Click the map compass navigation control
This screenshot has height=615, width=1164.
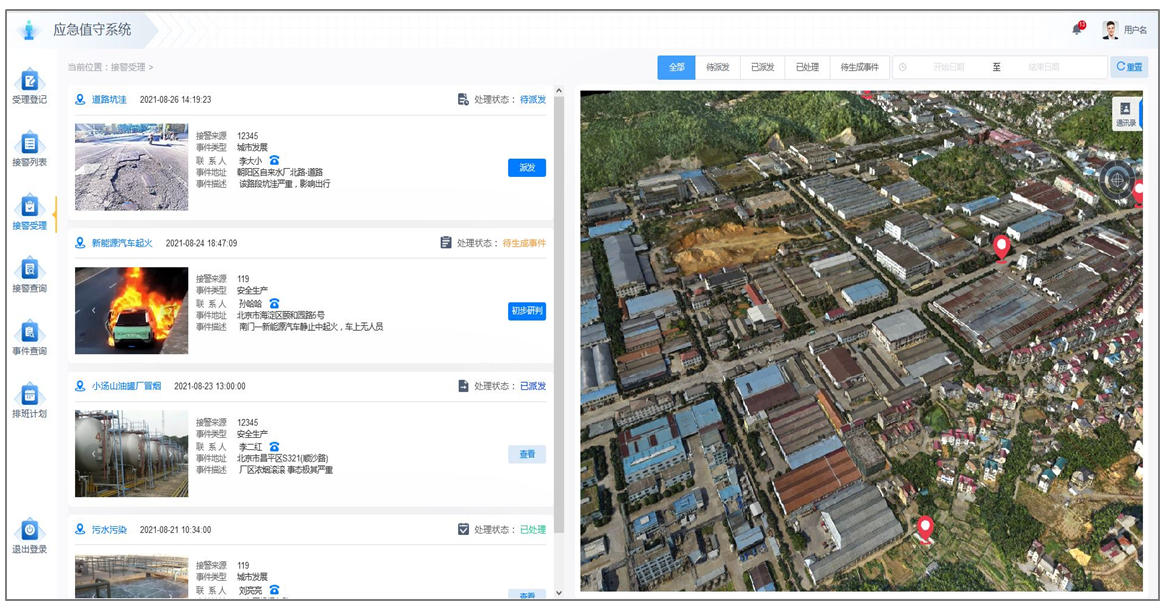[x=1116, y=180]
